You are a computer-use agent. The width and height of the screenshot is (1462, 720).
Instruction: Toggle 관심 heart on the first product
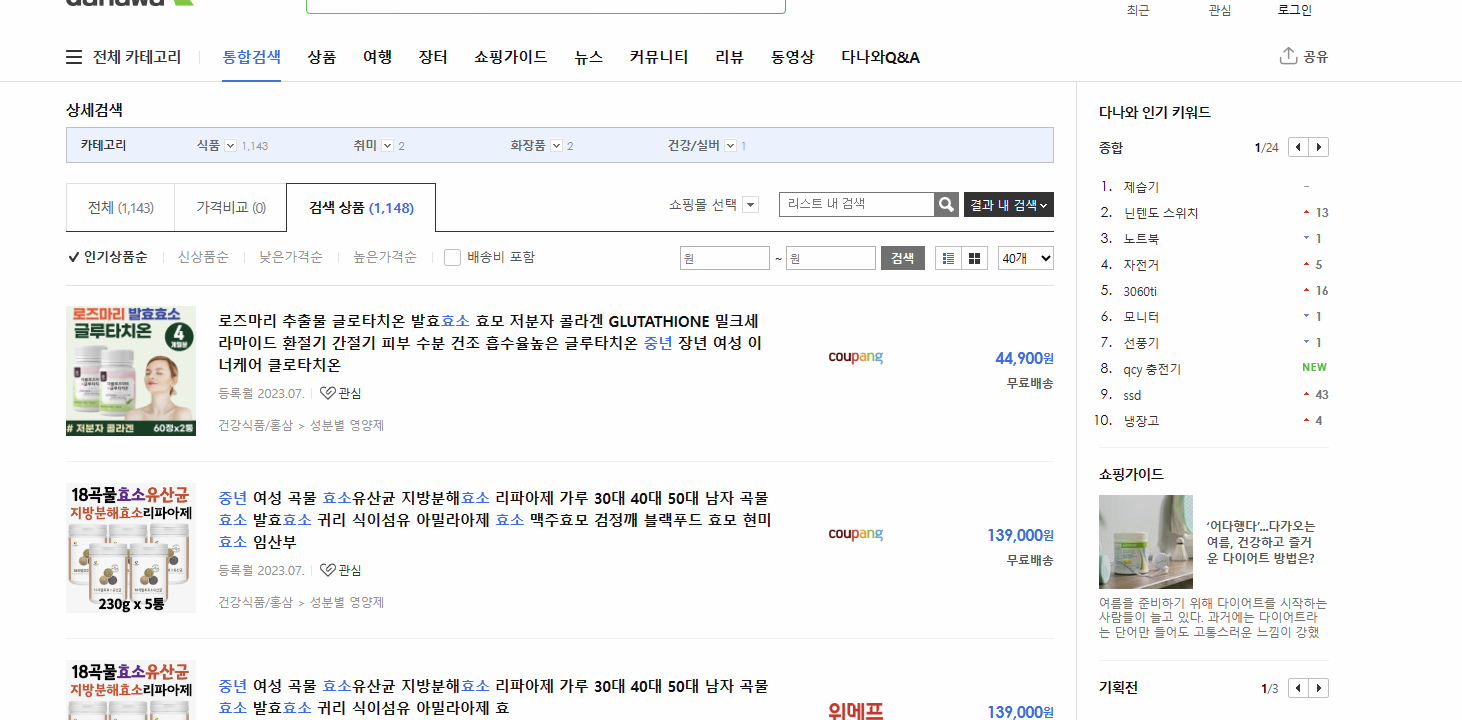point(327,393)
